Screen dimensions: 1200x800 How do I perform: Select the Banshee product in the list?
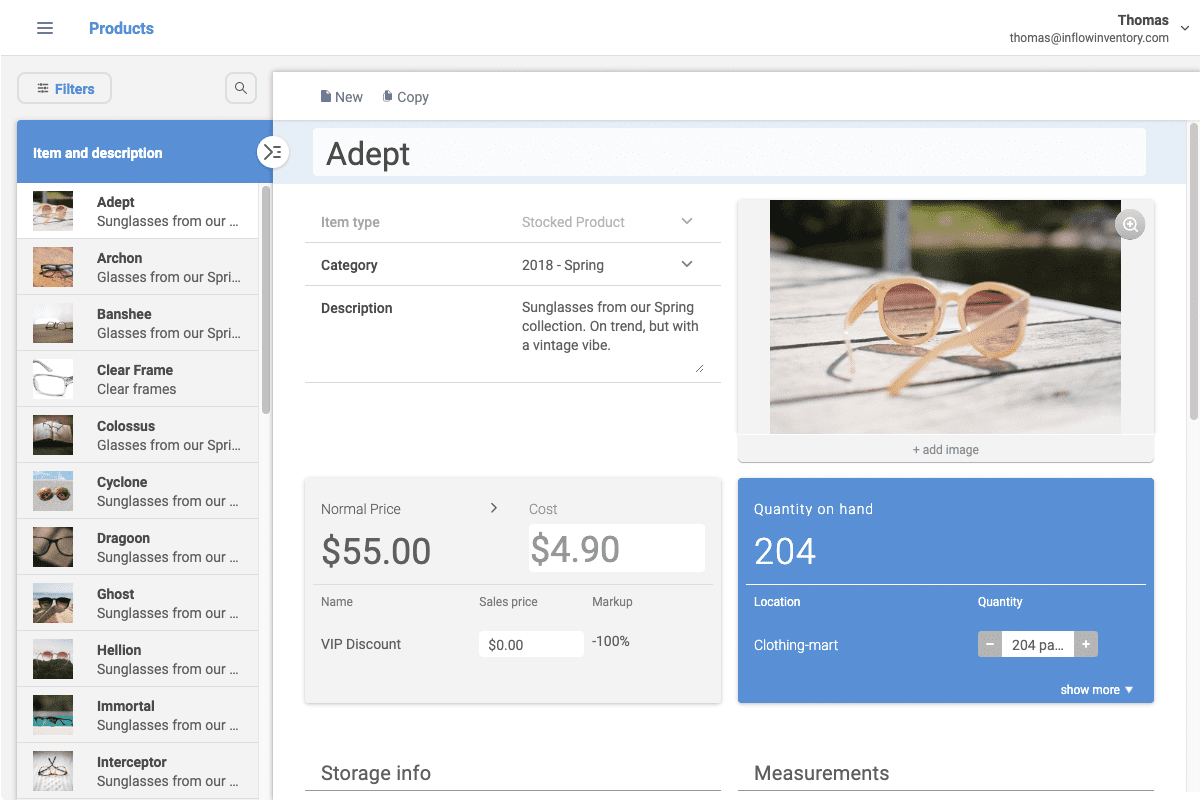point(150,323)
